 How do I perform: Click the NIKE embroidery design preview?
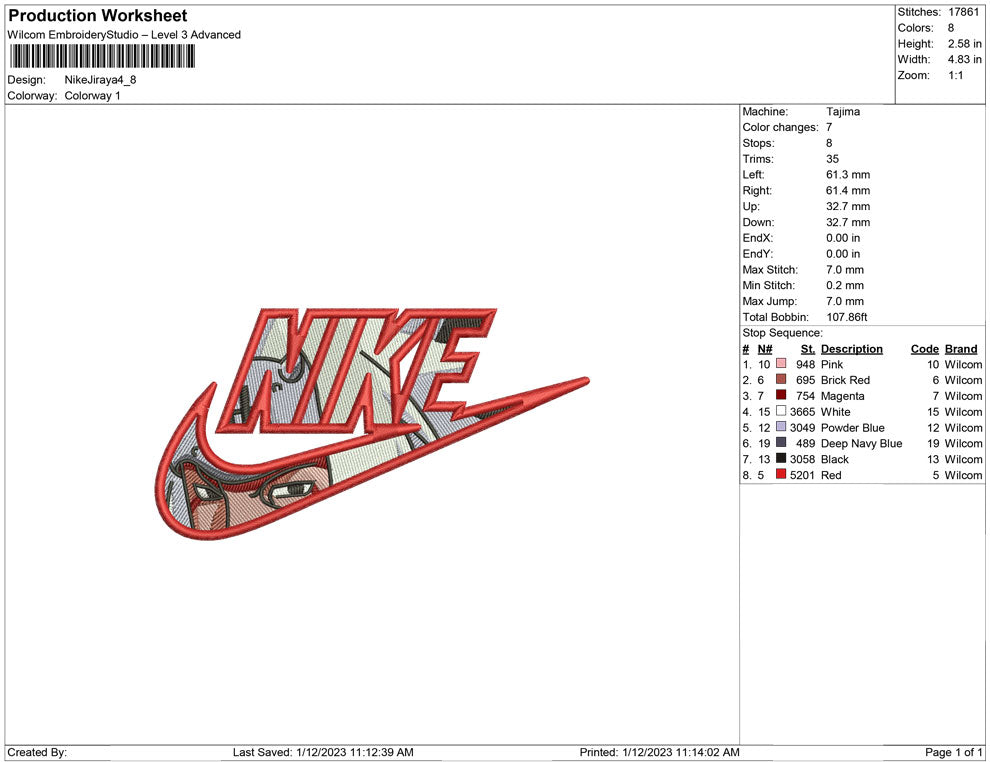click(372, 424)
